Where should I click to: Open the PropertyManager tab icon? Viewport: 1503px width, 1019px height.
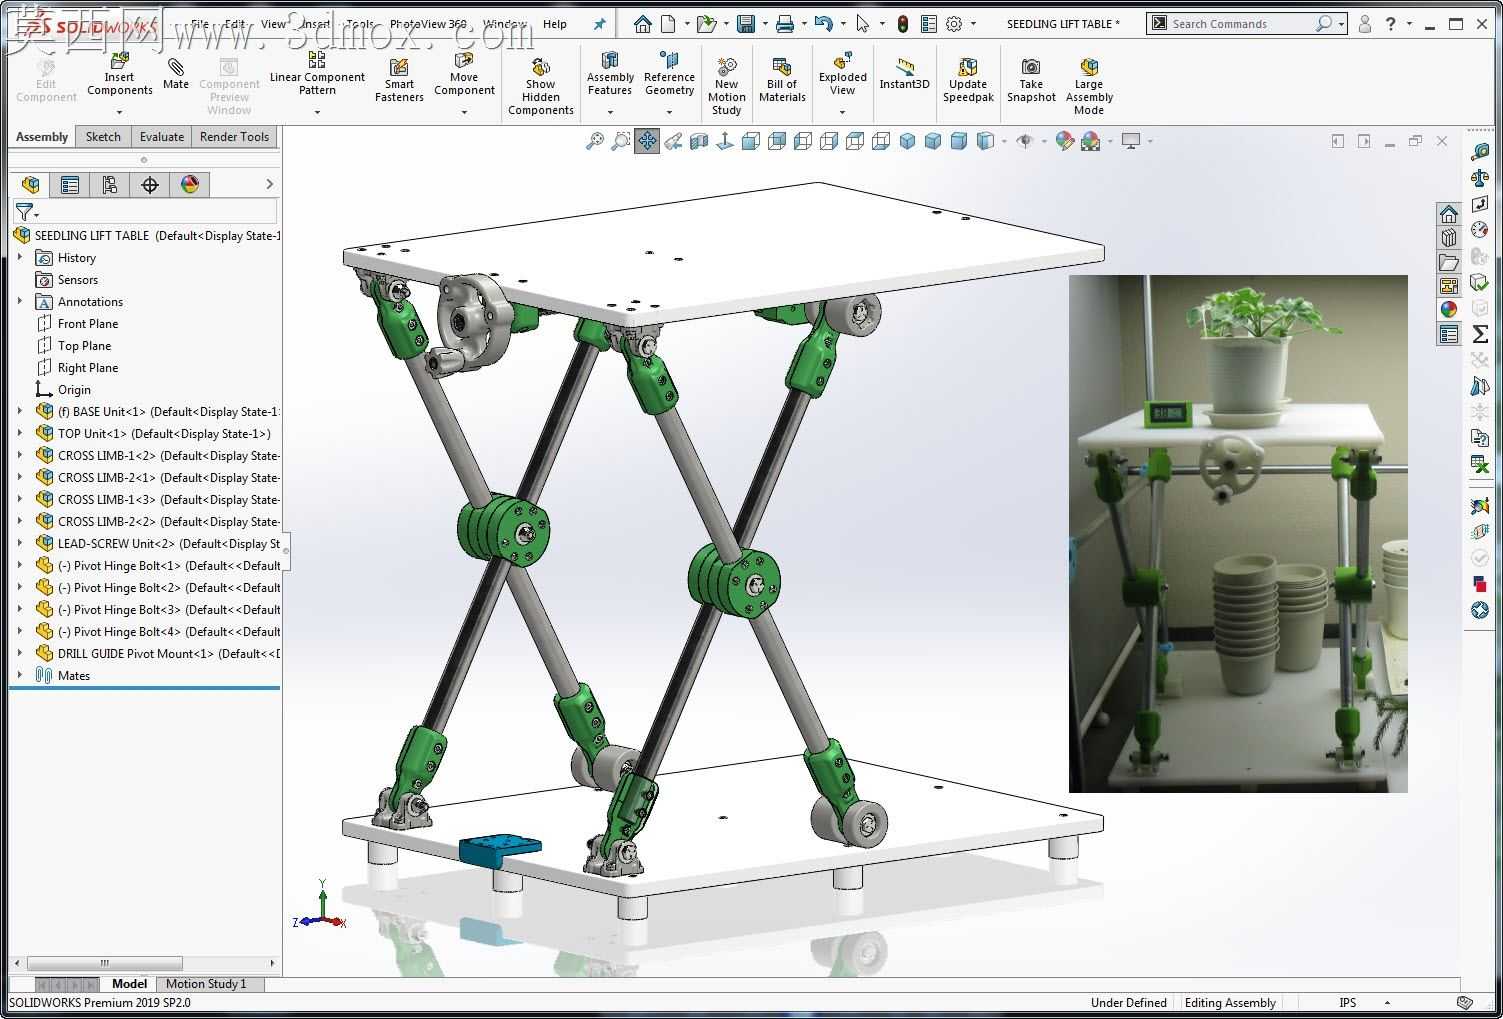tap(70, 184)
